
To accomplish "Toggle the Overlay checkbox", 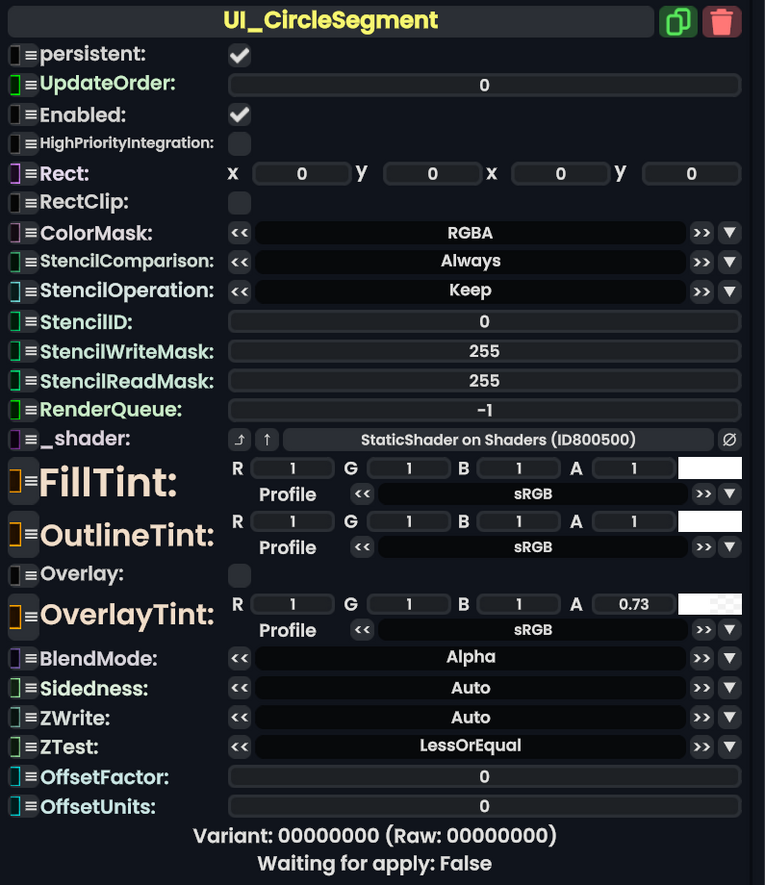I will (x=240, y=575).
